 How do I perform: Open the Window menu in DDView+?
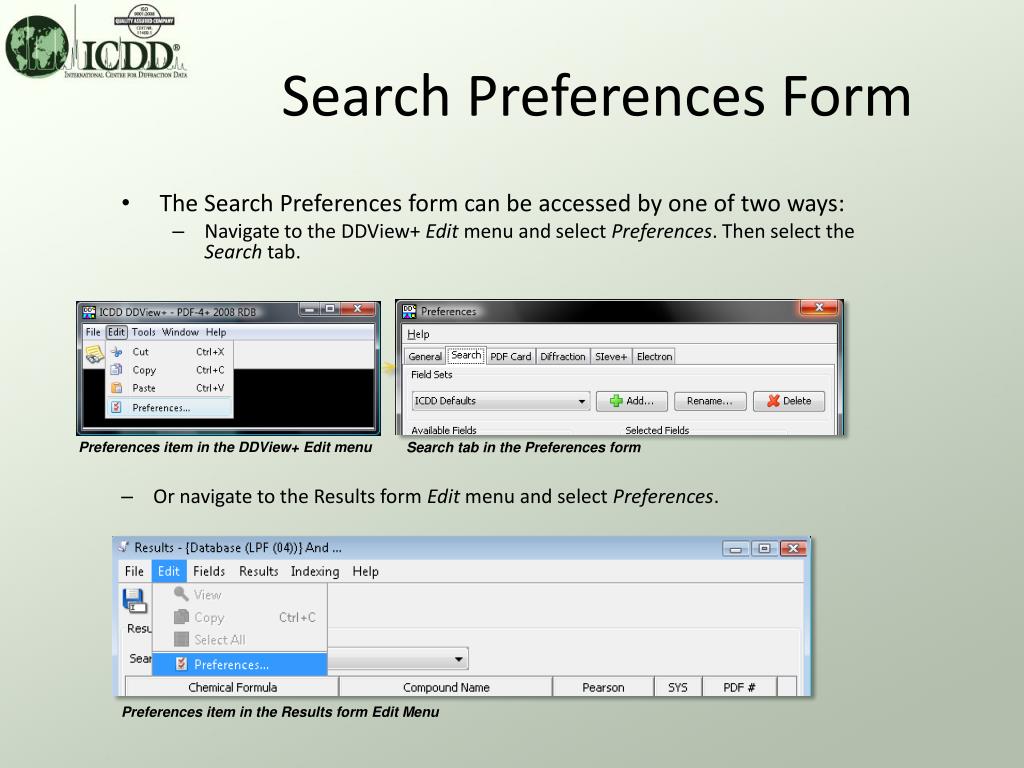(x=180, y=332)
